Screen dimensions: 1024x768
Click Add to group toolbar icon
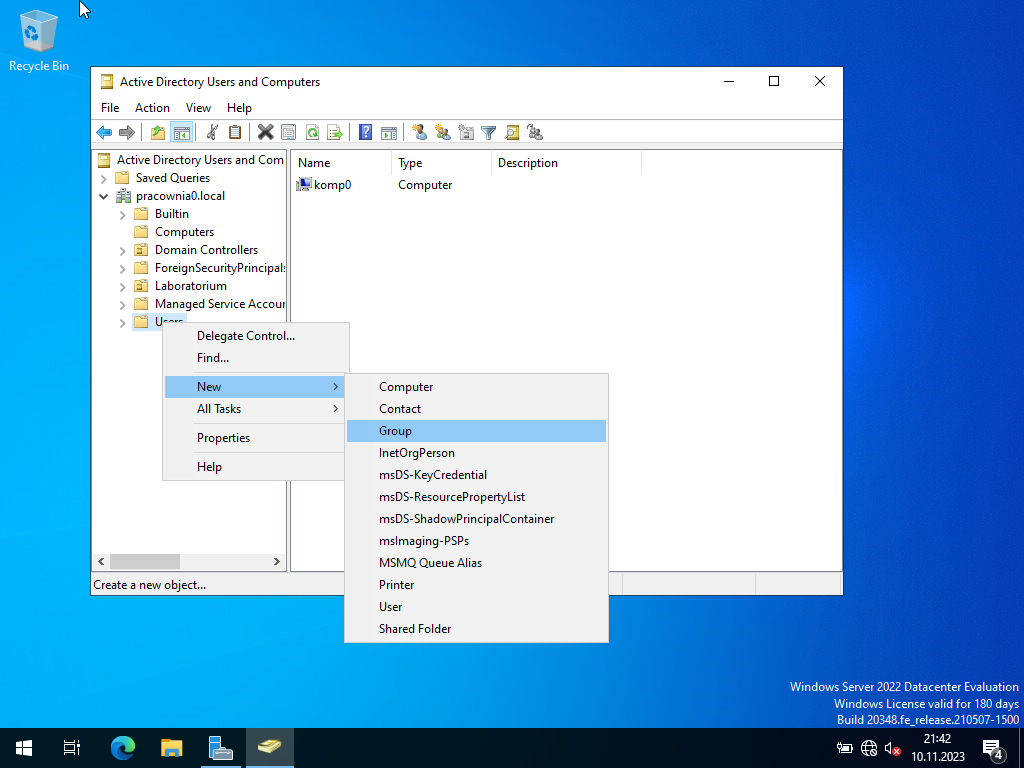535,133
